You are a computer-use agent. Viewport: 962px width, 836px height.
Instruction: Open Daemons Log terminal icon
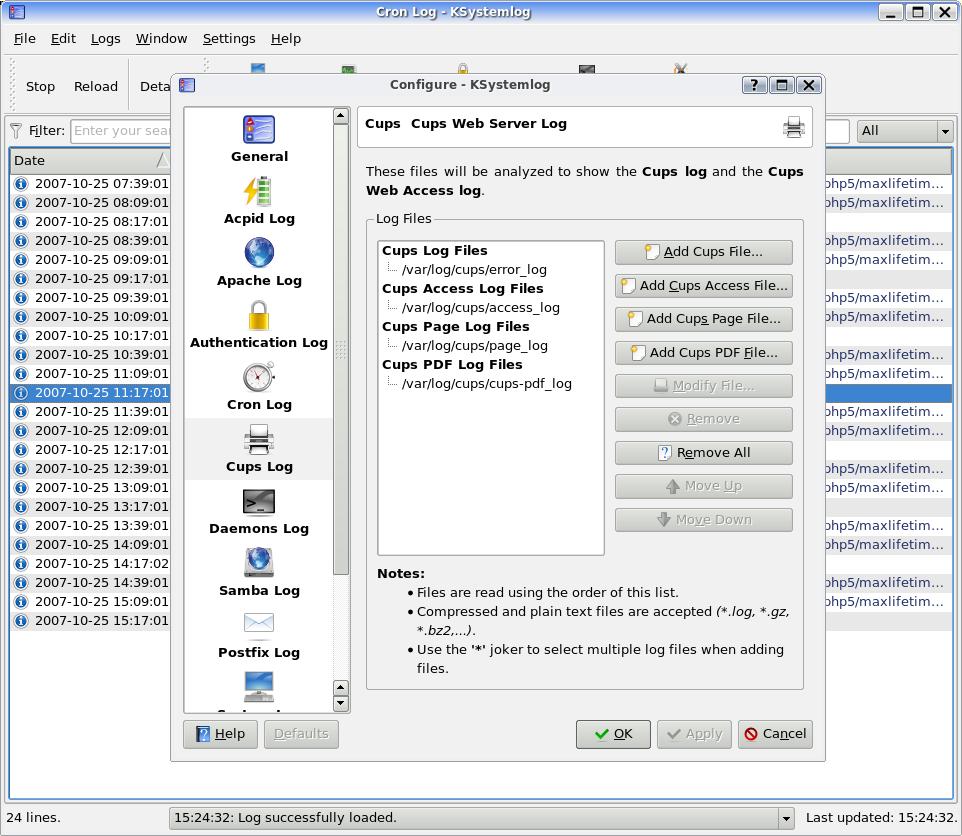tap(259, 501)
